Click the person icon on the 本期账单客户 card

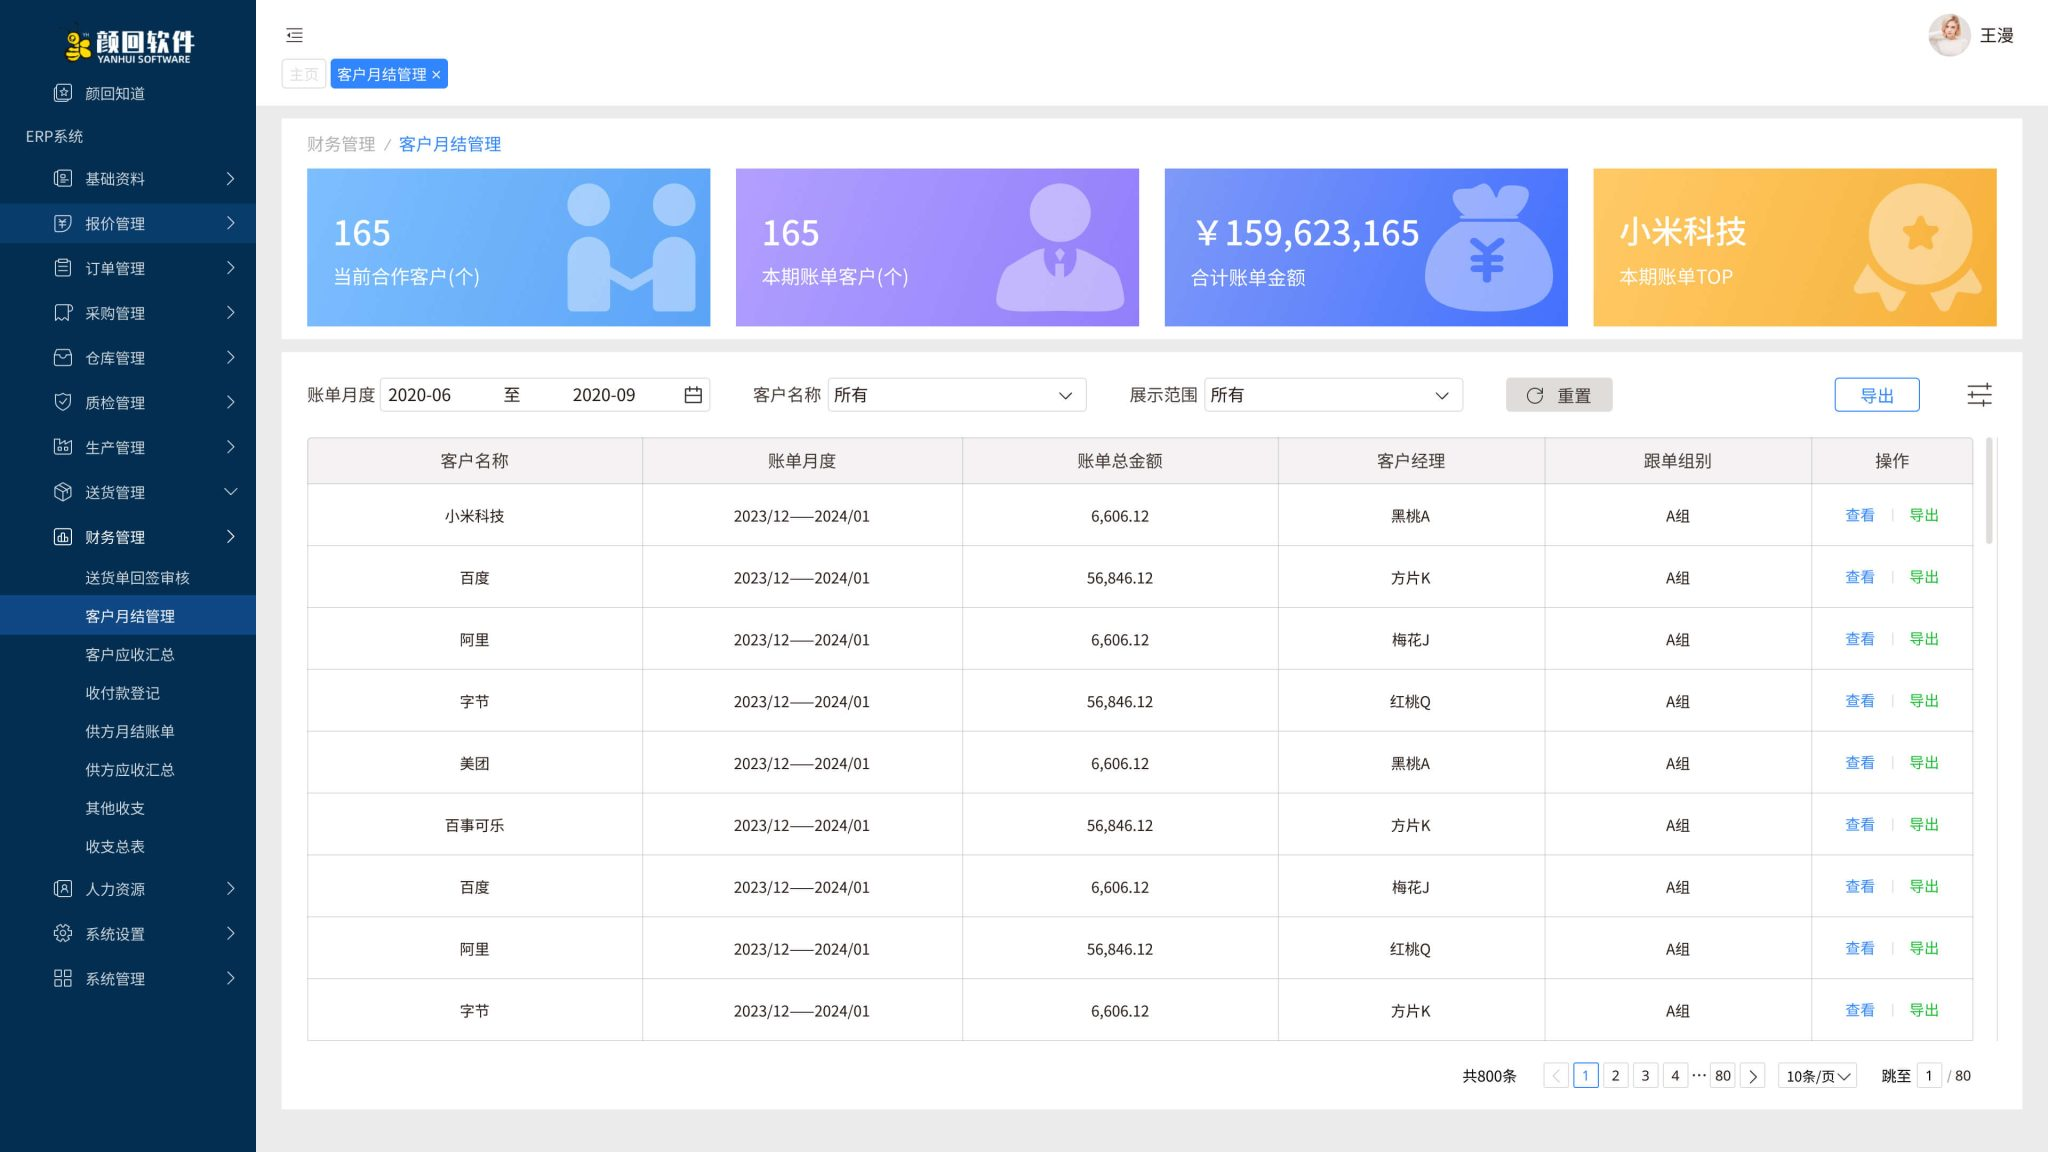pyautogui.click(x=1060, y=247)
